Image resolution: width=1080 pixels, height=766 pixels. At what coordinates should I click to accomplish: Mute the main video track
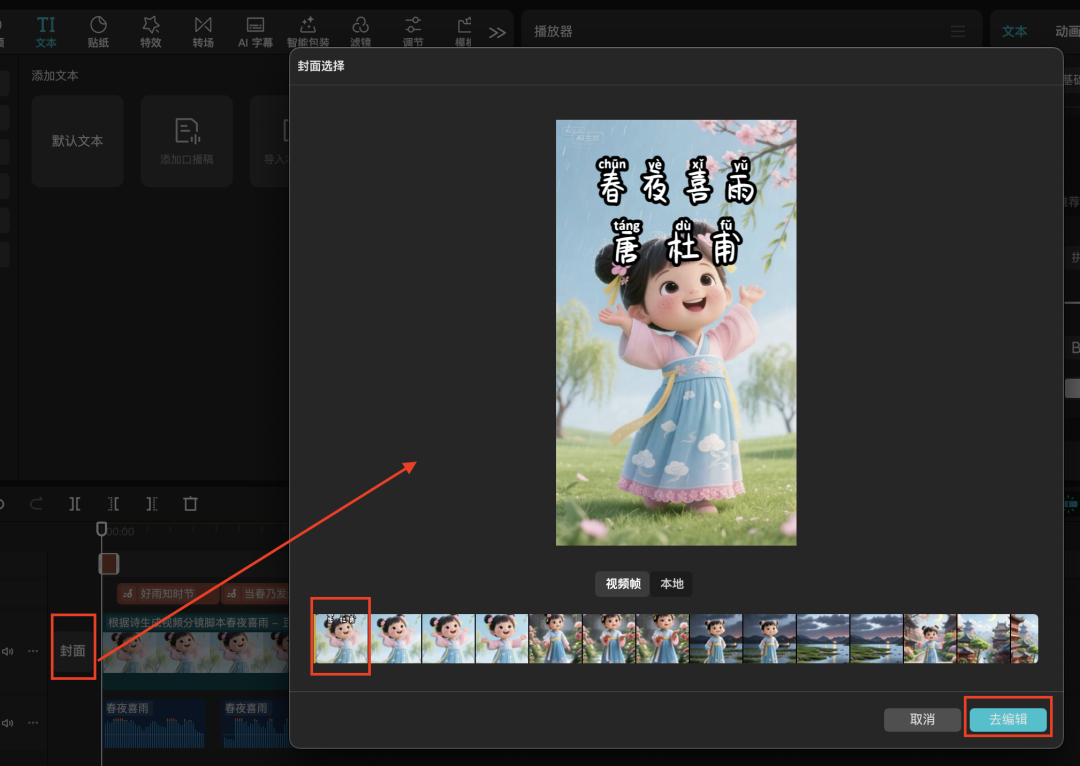click(x=8, y=651)
